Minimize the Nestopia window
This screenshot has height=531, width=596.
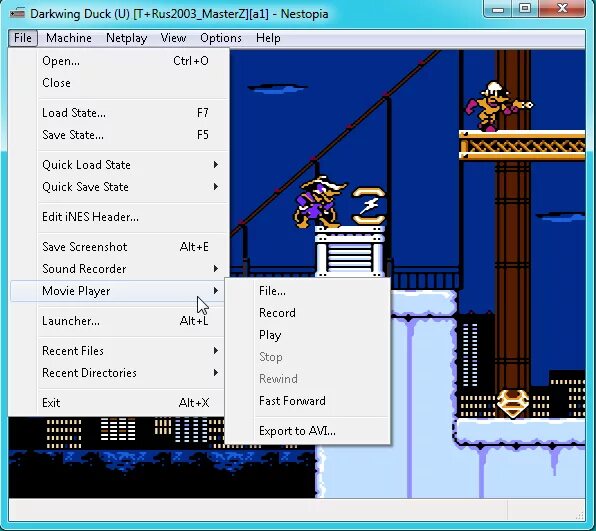tap(498, 9)
